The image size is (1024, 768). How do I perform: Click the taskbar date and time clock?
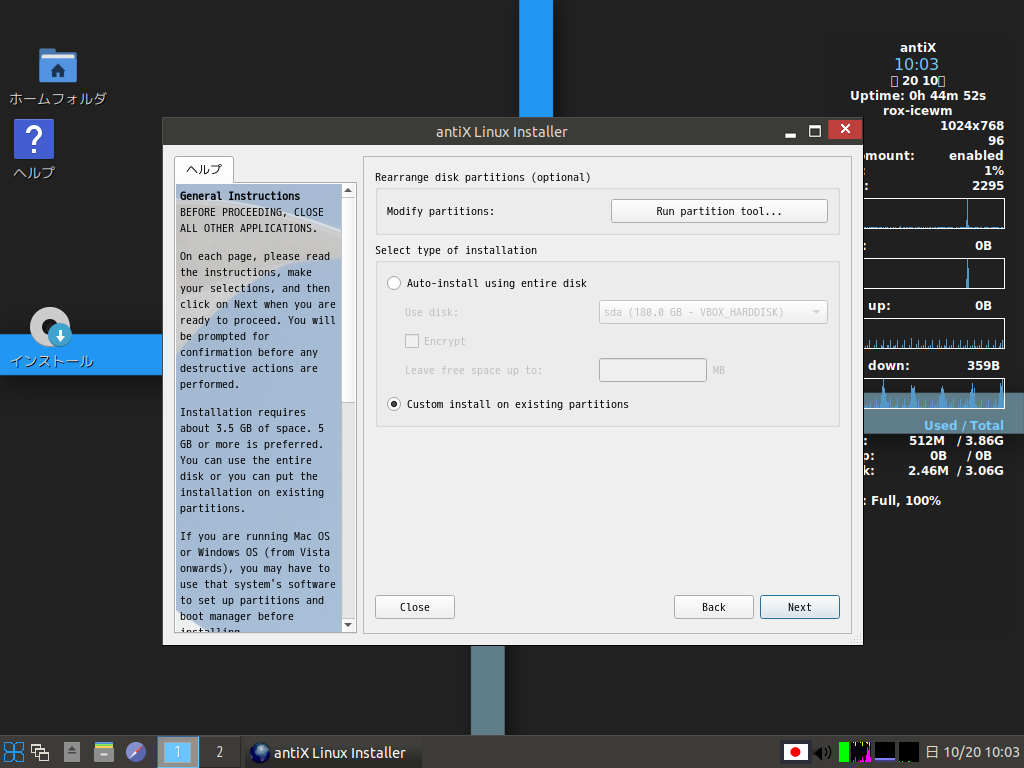973,752
